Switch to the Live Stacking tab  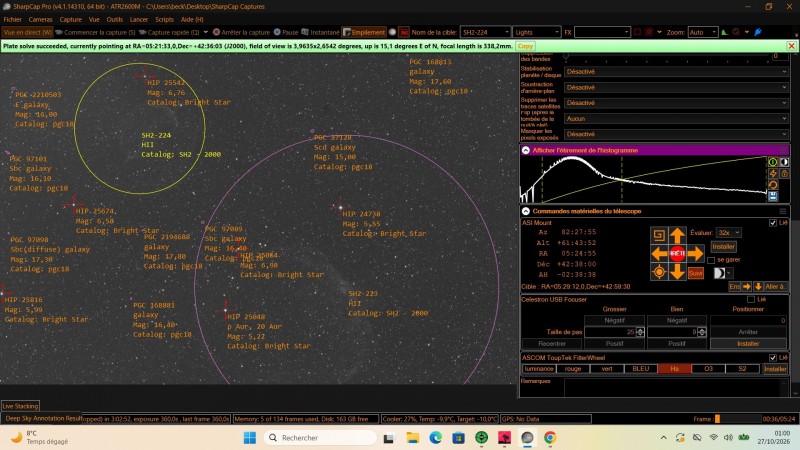20,406
